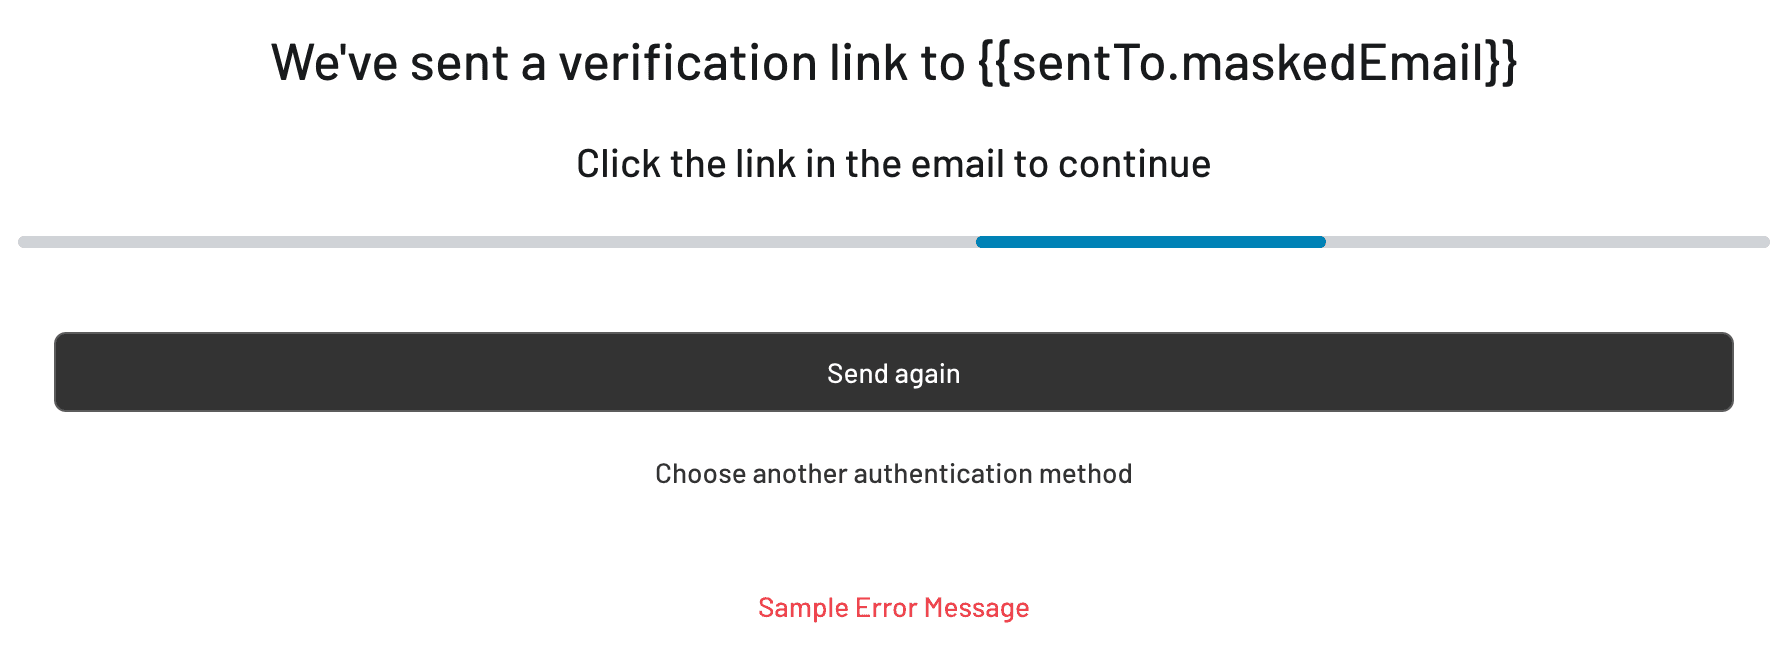The height and width of the screenshot is (646, 1790).
Task: Click "Click the link in the email" subtitle
Action: (893, 164)
